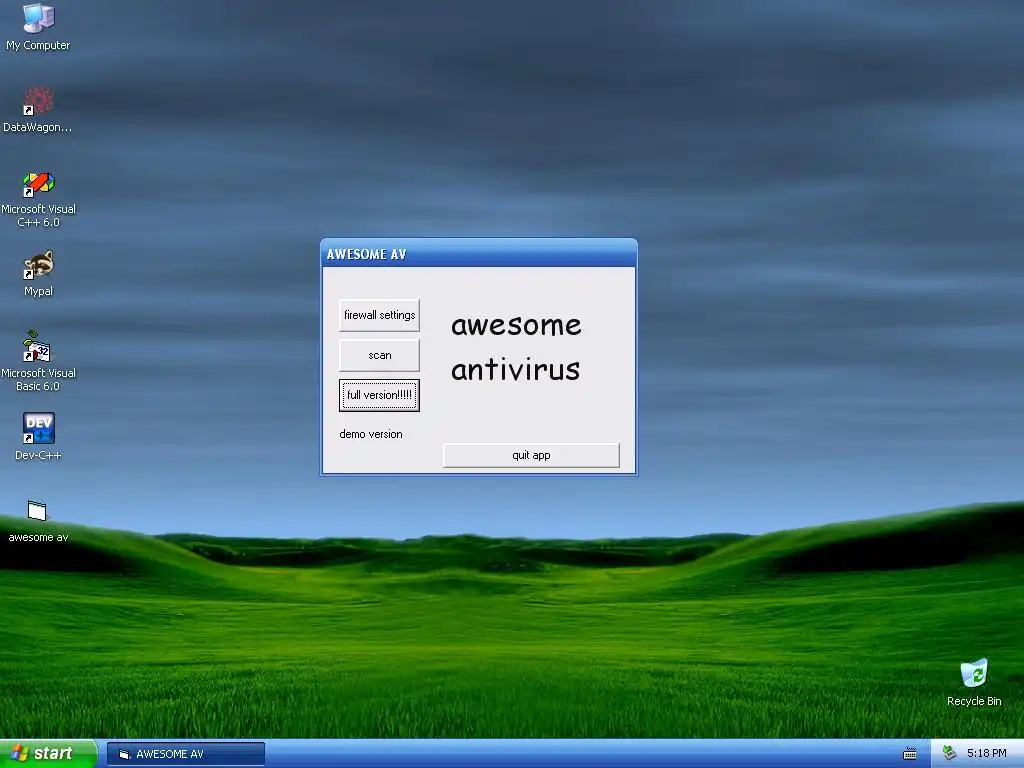The width and height of the screenshot is (1024, 768).
Task: Click the demo version label
Action: (371, 434)
